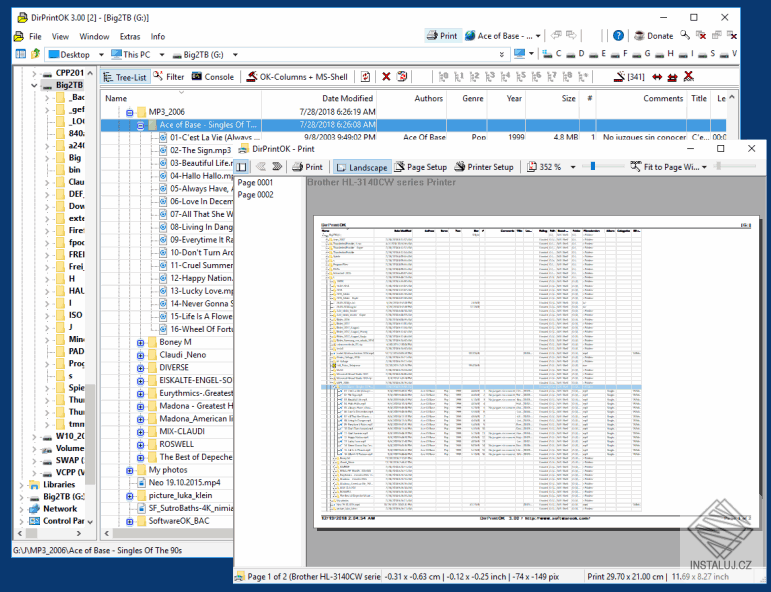The width and height of the screenshot is (771, 592).
Task: Toggle the page list sidebar in the print window
Action: pyautogui.click(x=243, y=167)
